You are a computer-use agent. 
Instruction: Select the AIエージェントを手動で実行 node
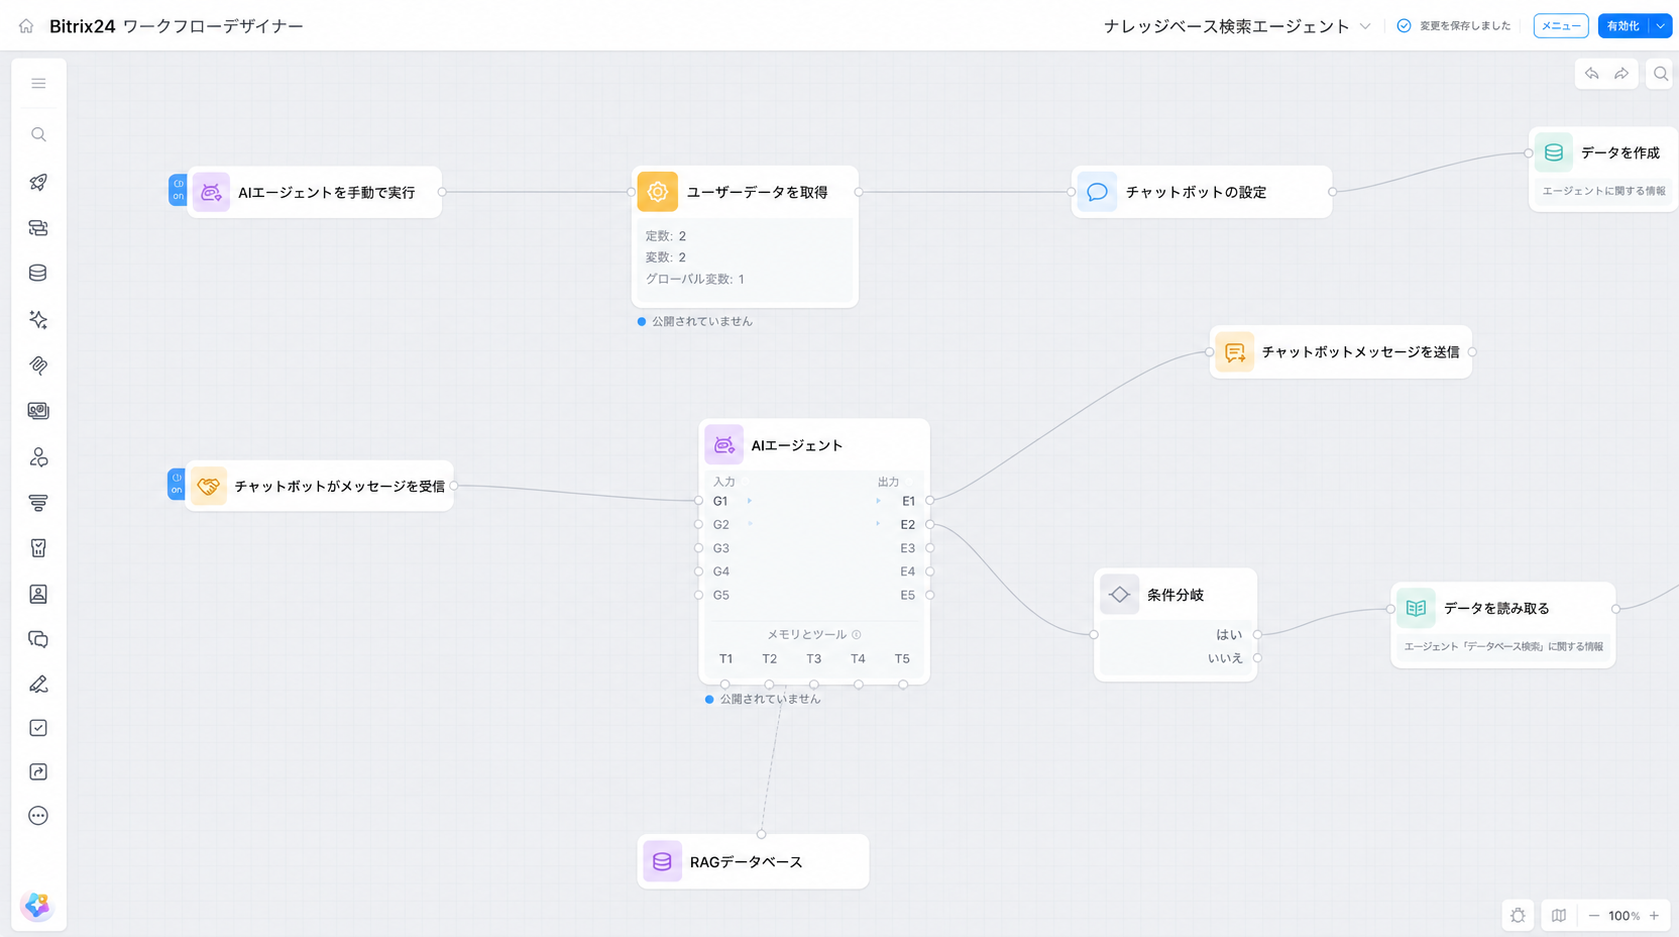coord(315,192)
